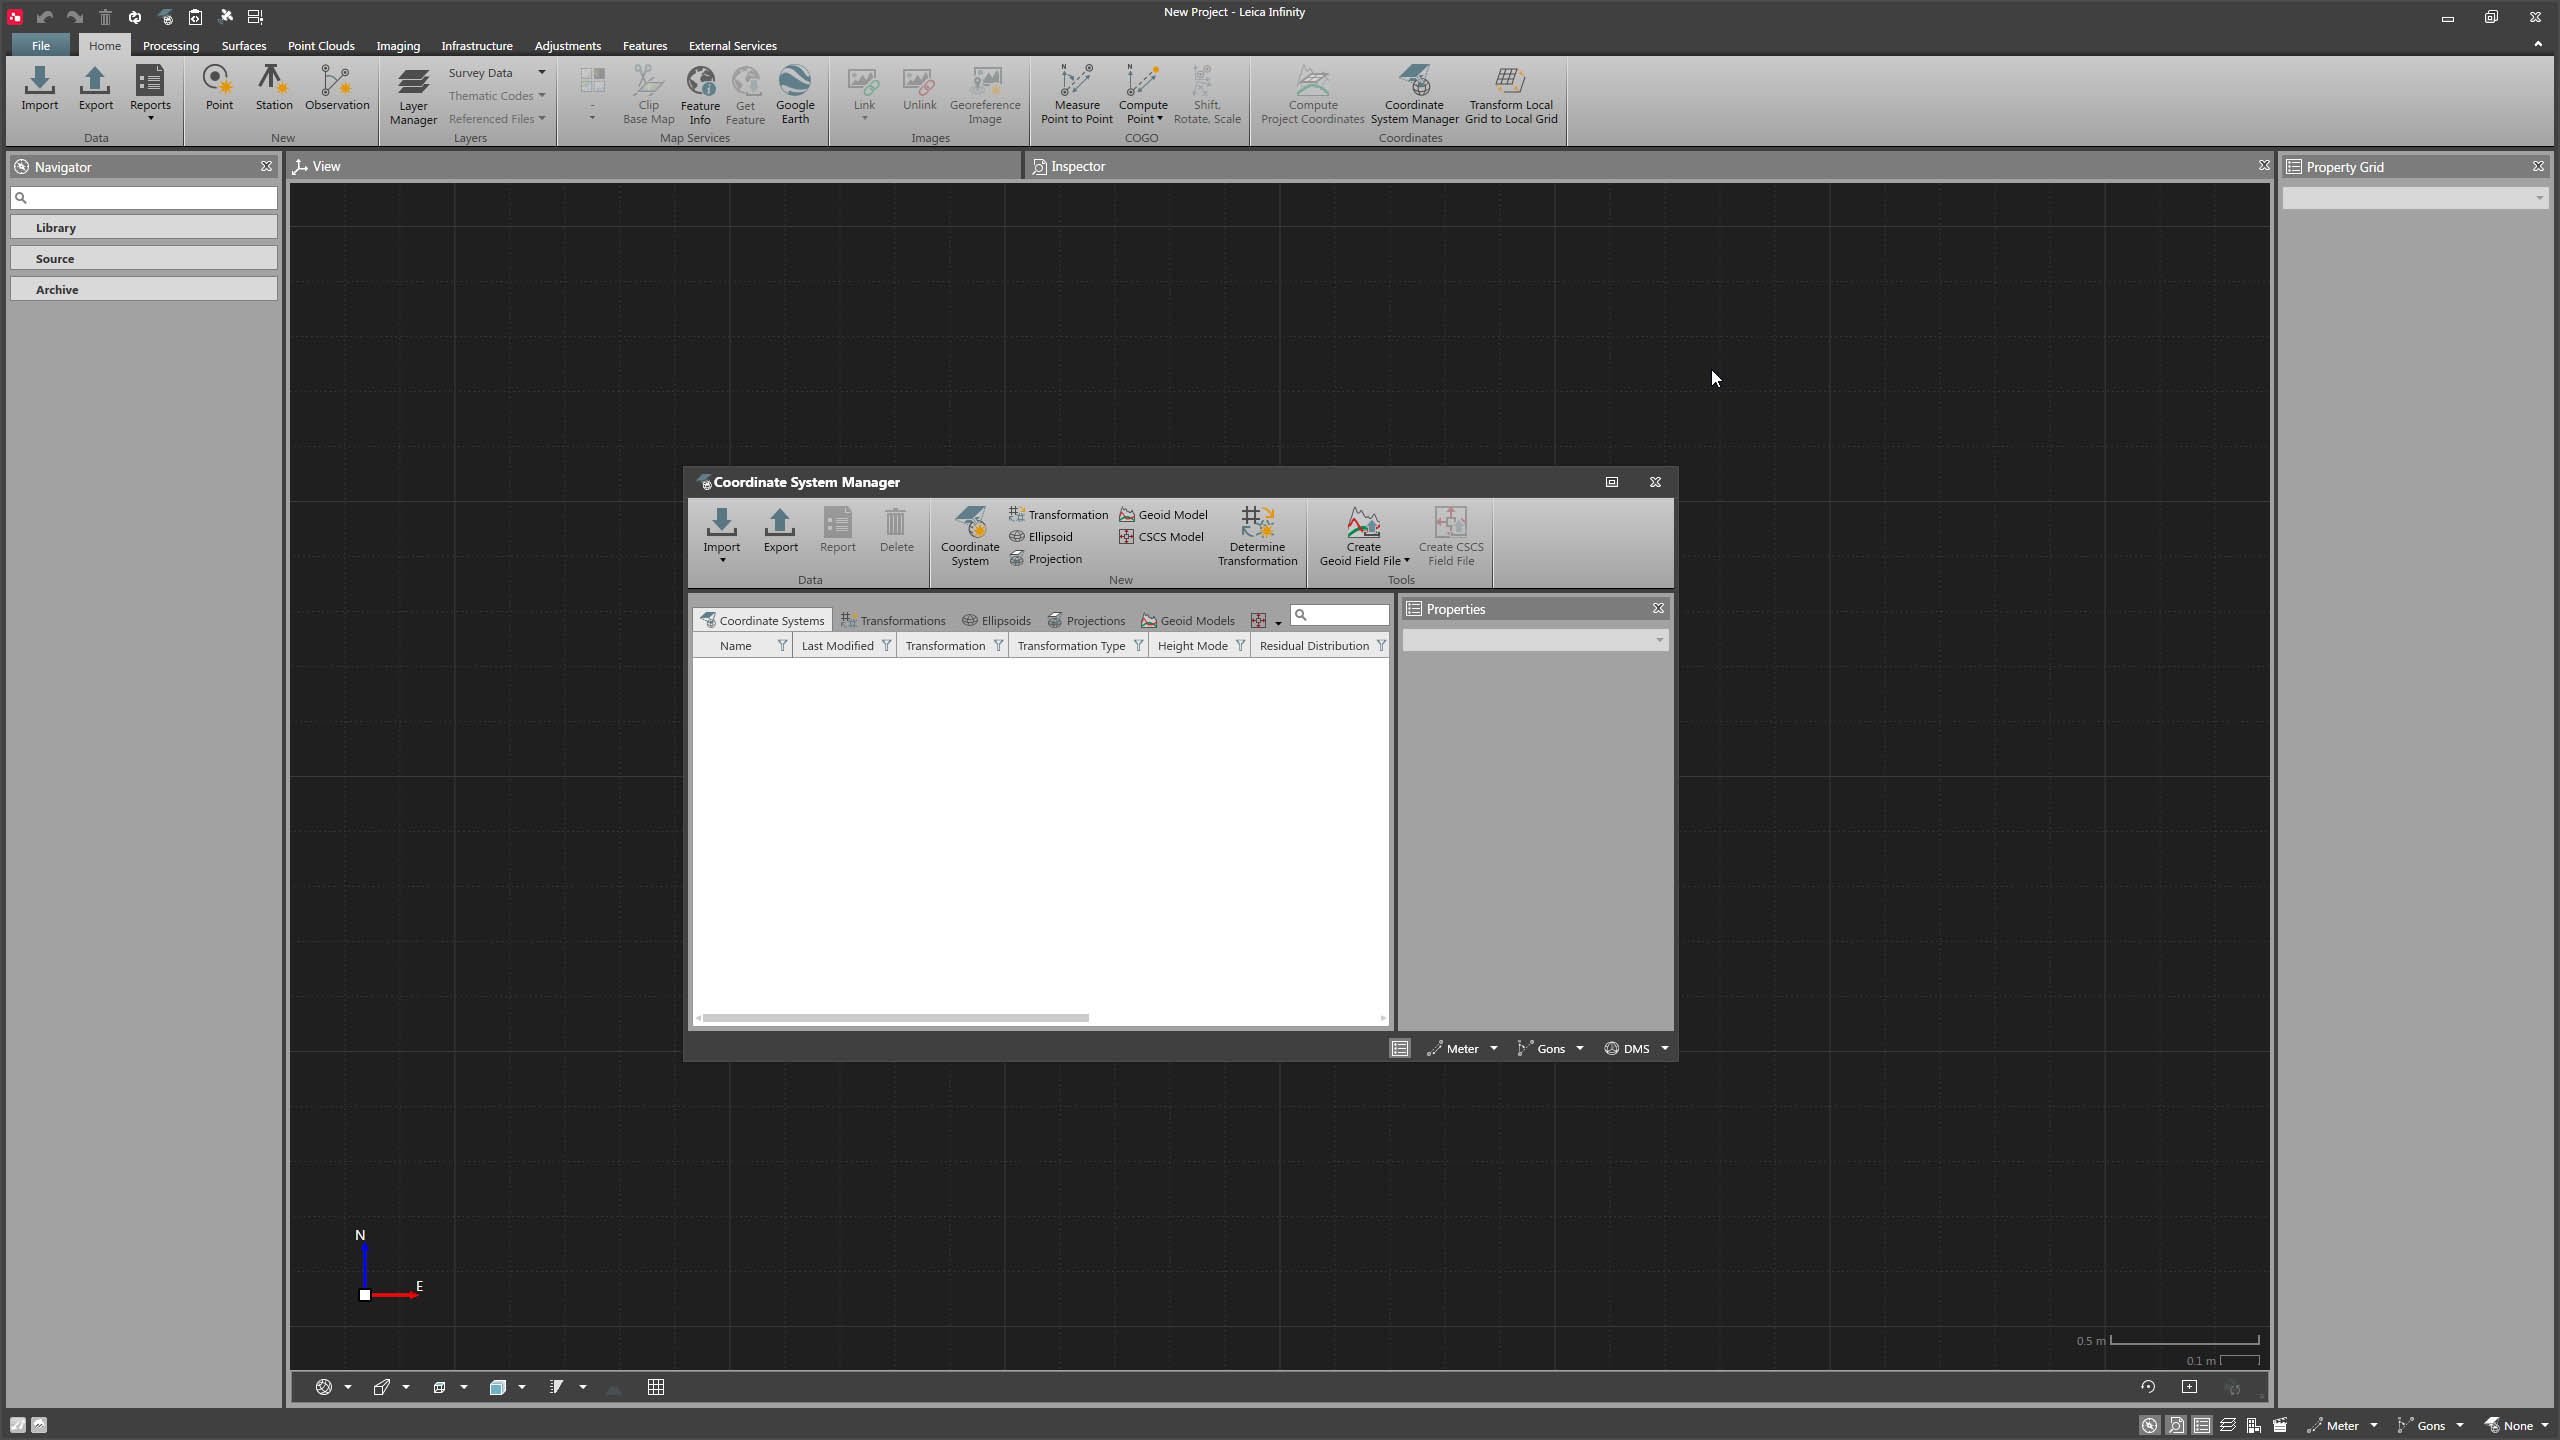Toggle Height Mode column filter
Viewport: 2560px width, 1440px height.
click(x=1240, y=646)
